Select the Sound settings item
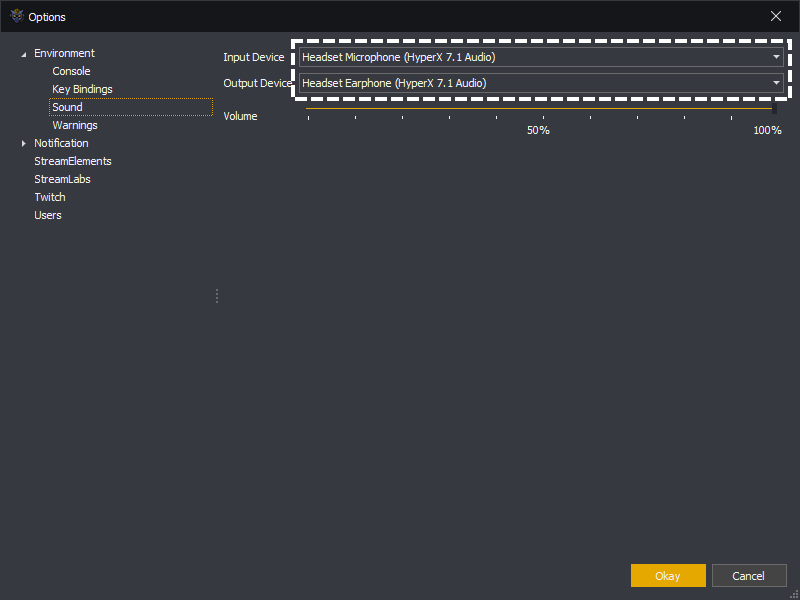This screenshot has width=800, height=600. (131, 107)
